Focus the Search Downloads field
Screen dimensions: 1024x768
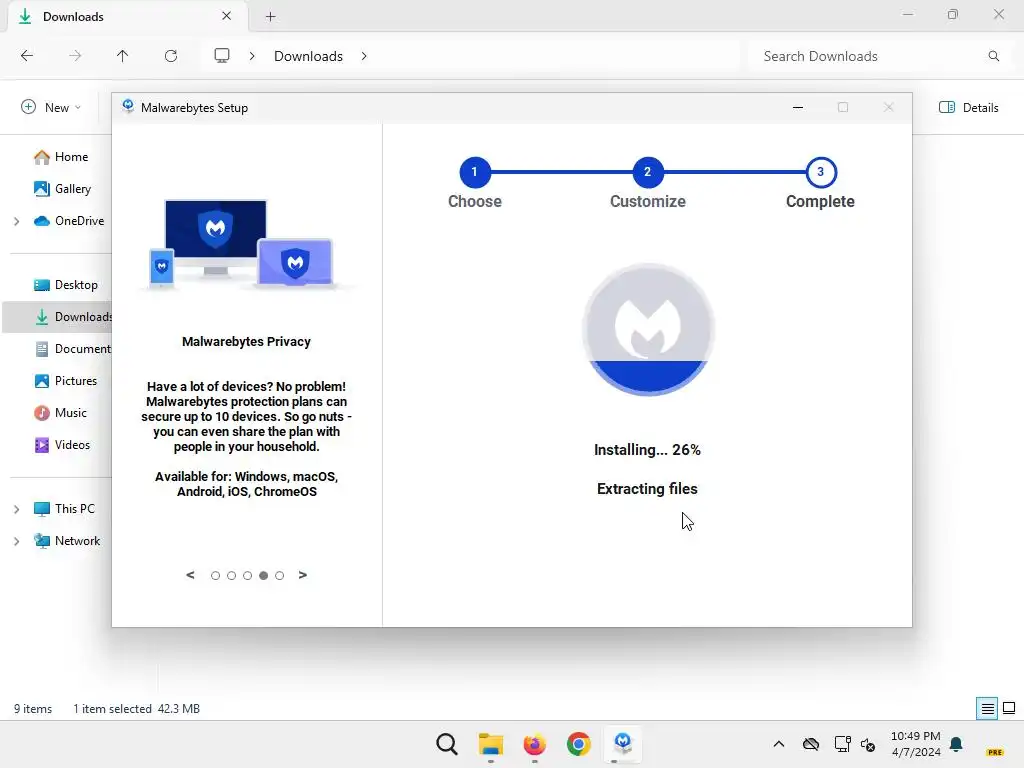coord(877,56)
